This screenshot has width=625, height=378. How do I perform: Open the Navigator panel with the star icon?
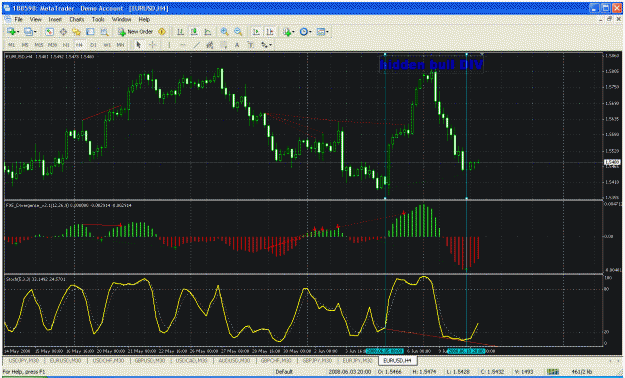click(x=77, y=32)
